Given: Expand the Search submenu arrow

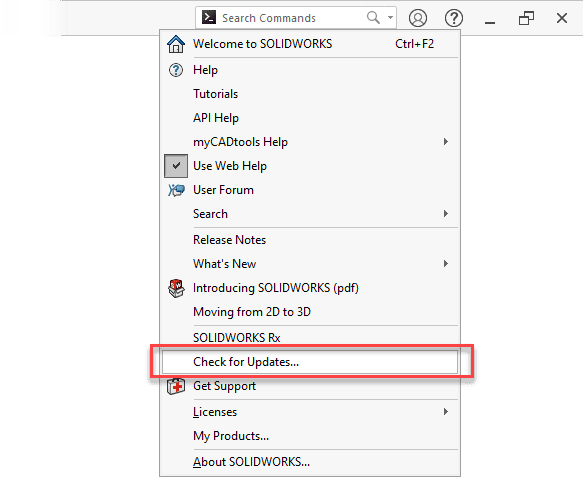Looking at the screenshot, I should point(445,213).
